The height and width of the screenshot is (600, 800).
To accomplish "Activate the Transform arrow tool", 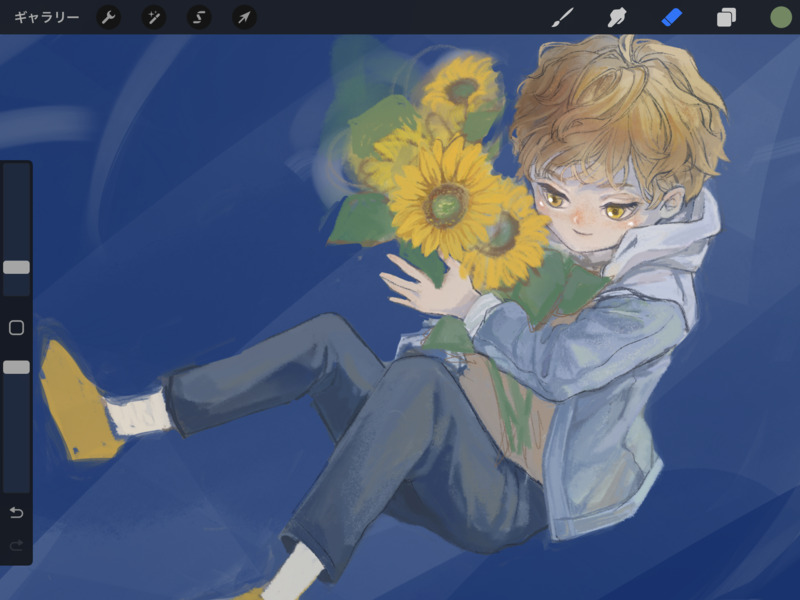I will (244, 17).
